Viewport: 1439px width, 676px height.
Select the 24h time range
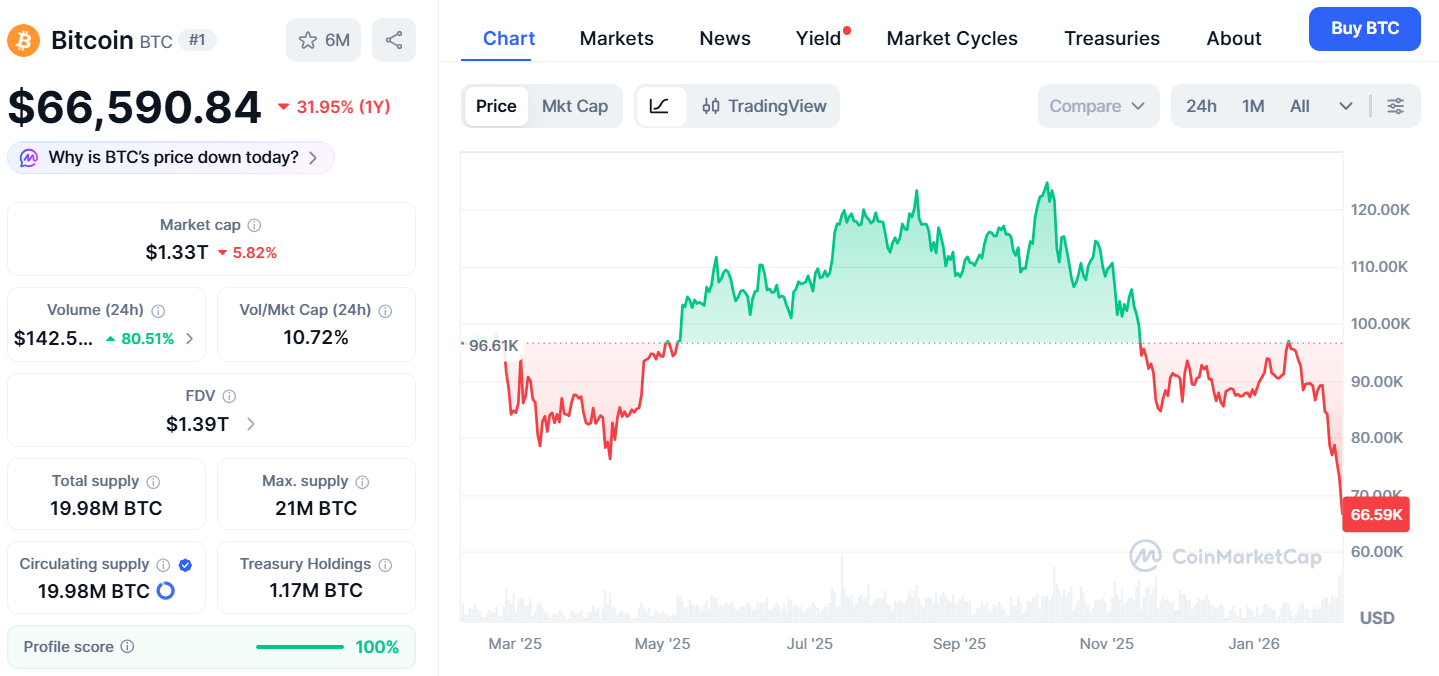[1201, 106]
